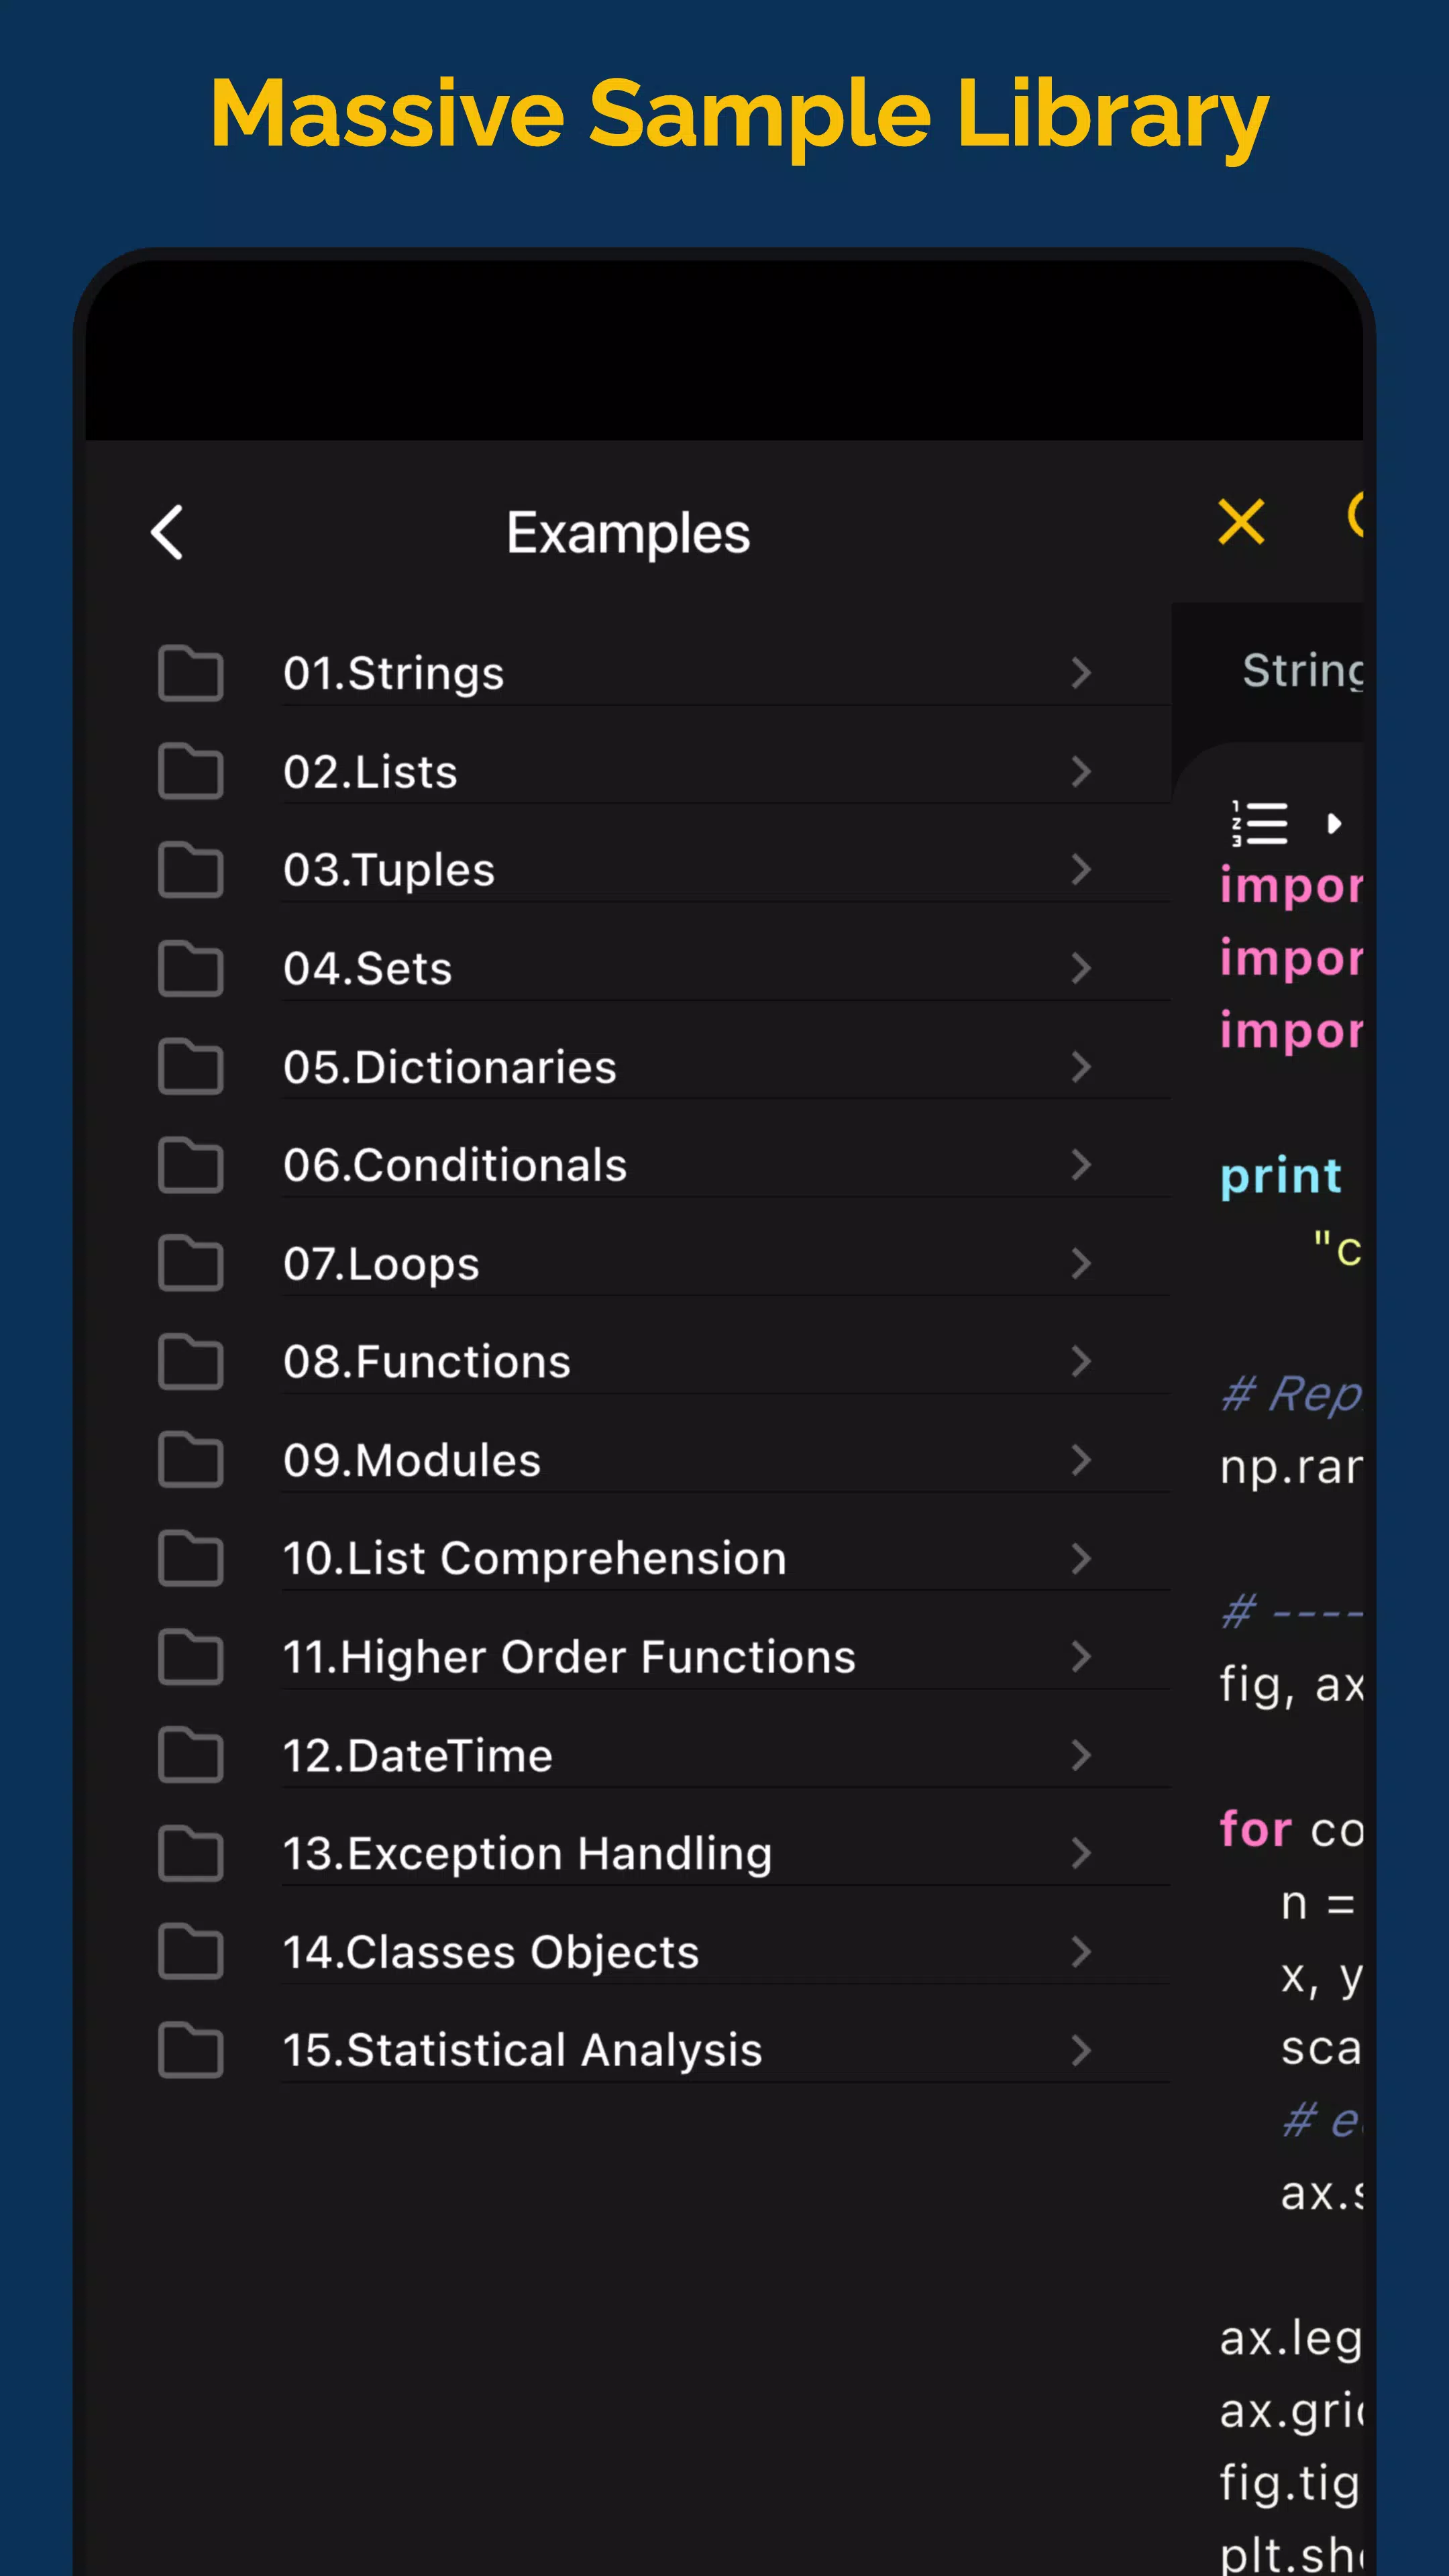The width and height of the screenshot is (1449, 2576).
Task: Tap the back arrow beside Examples
Action: click(x=167, y=532)
